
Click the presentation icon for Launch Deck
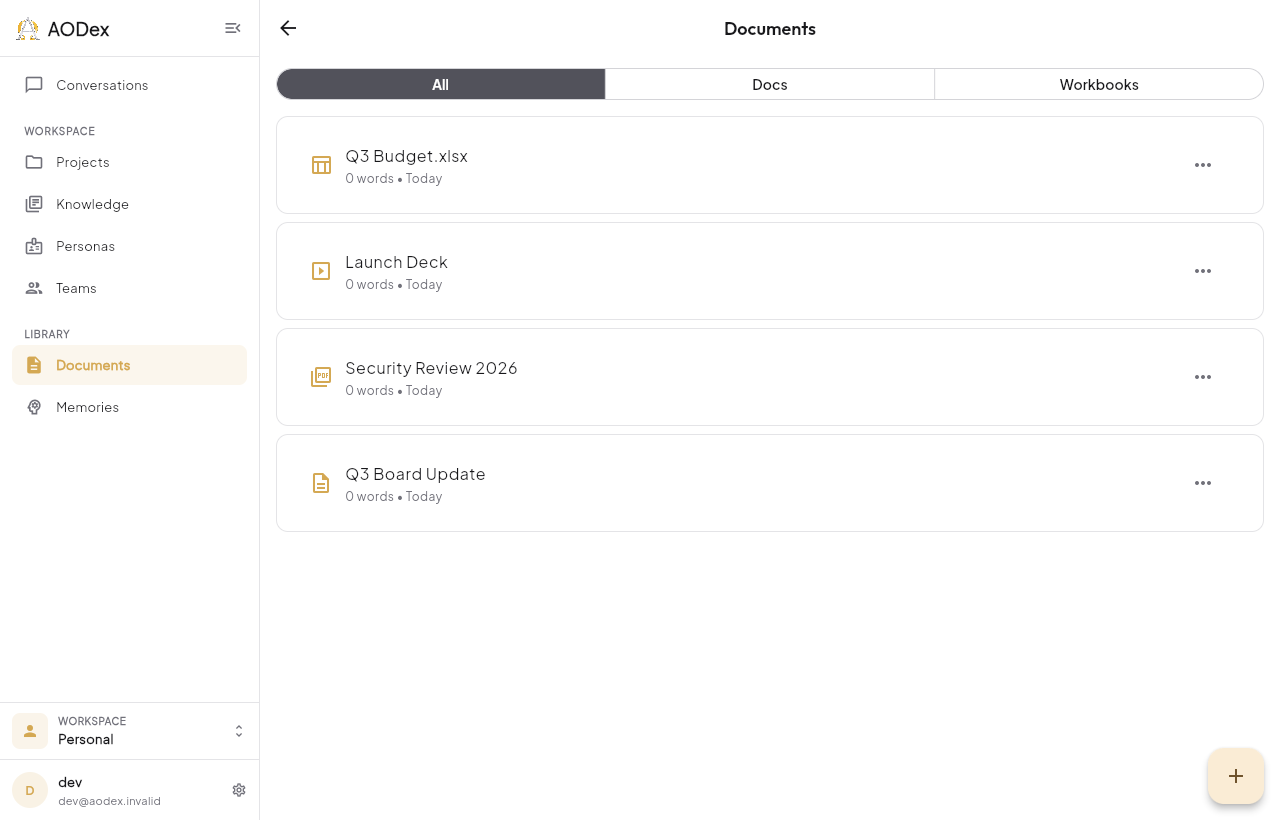pos(321,271)
